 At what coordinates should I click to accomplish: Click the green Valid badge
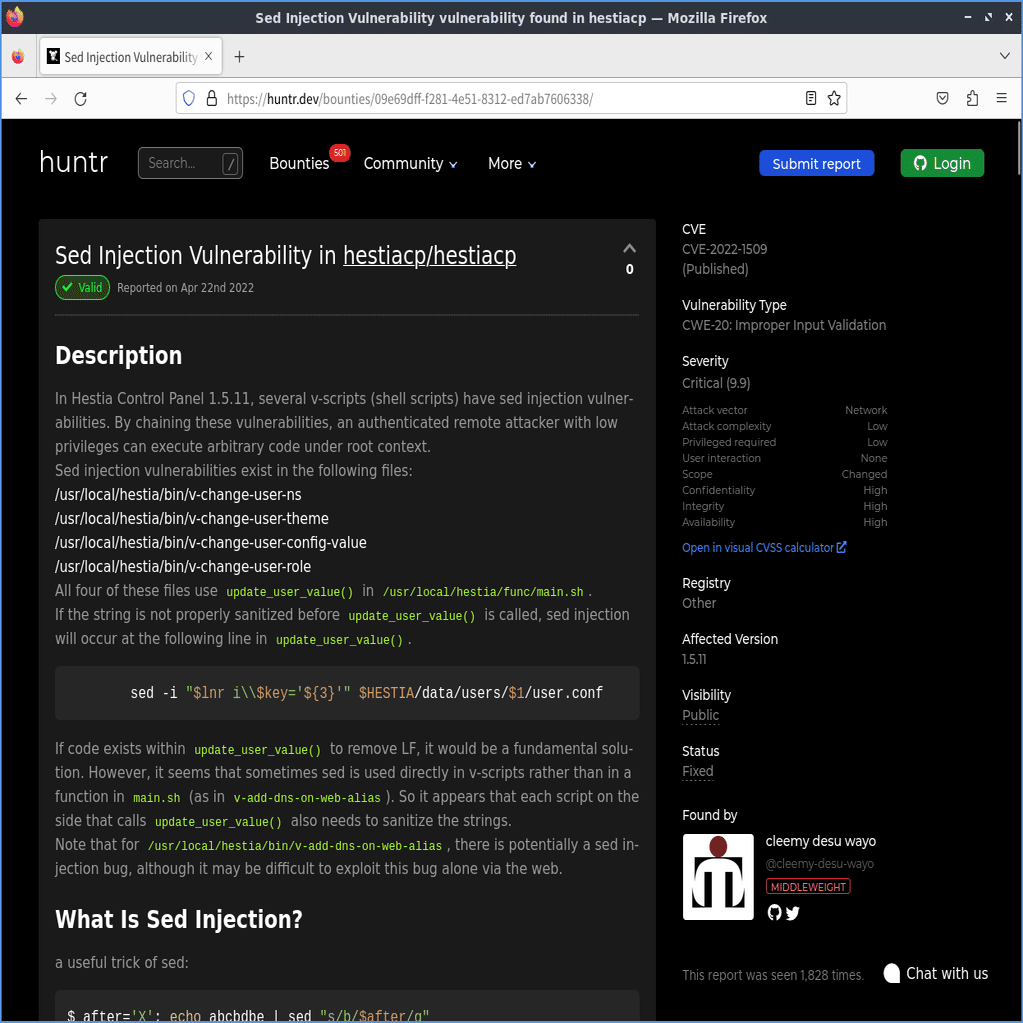pos(82,288)
